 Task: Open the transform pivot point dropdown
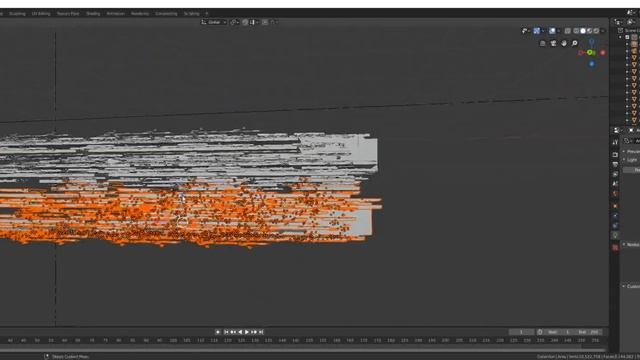[234, 22]
